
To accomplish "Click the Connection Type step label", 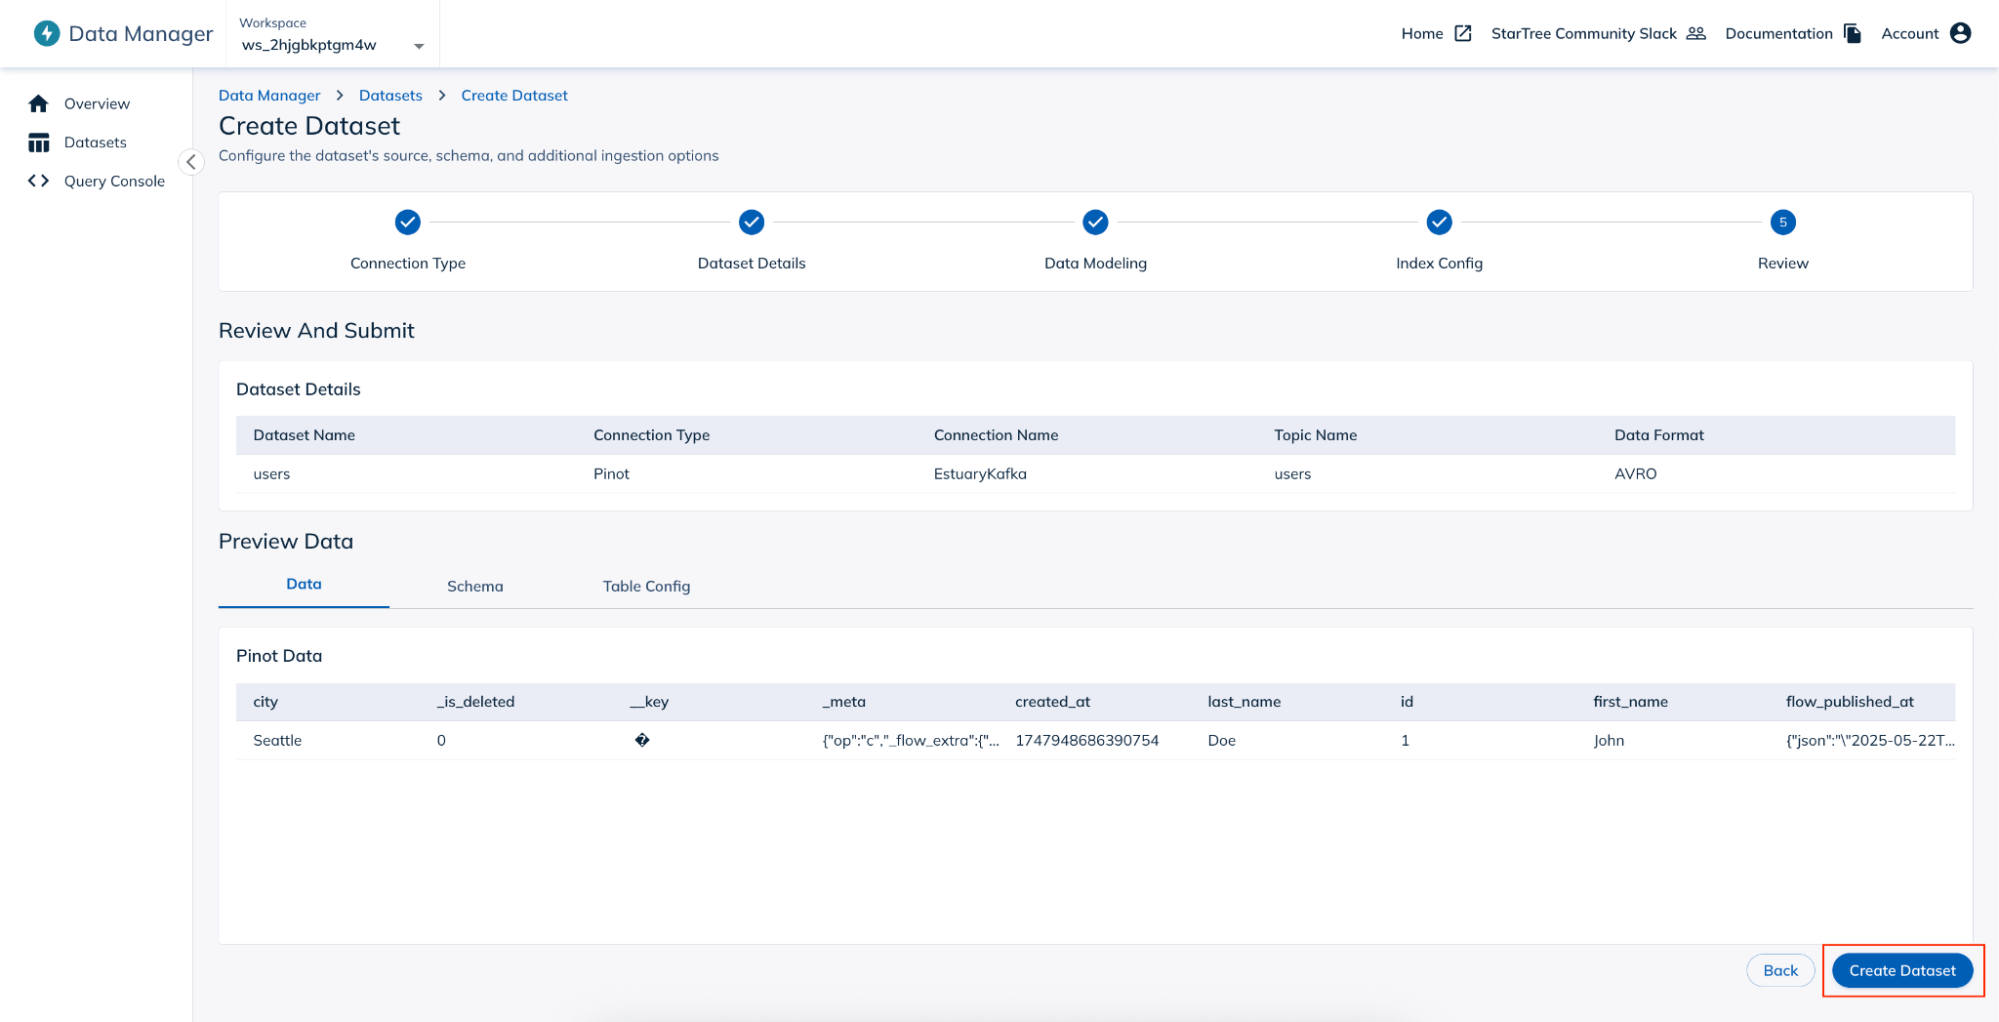I will click(408, 263).
